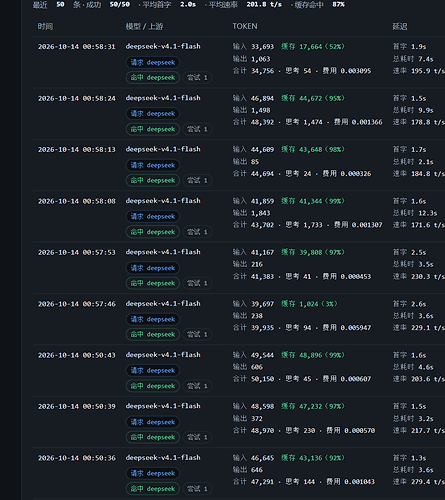
Task: Click the 缓存 1,024 (3%) value
Action: (x=309, y=304)
